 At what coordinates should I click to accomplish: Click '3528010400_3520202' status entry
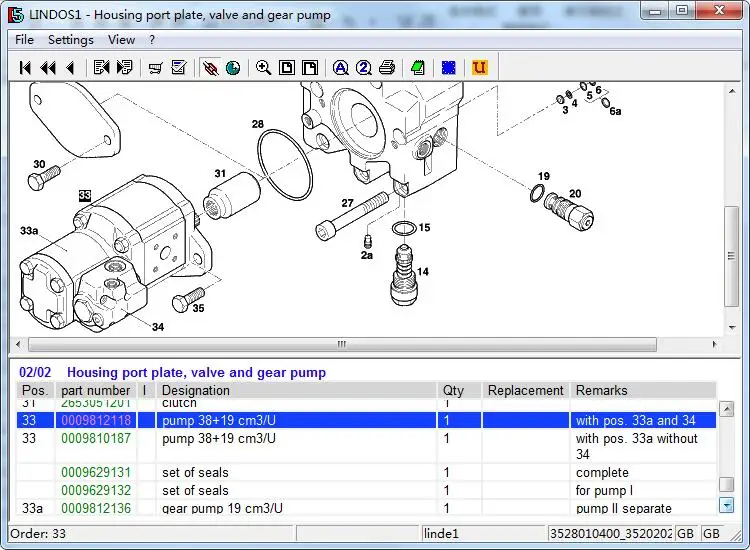(611, 533)
